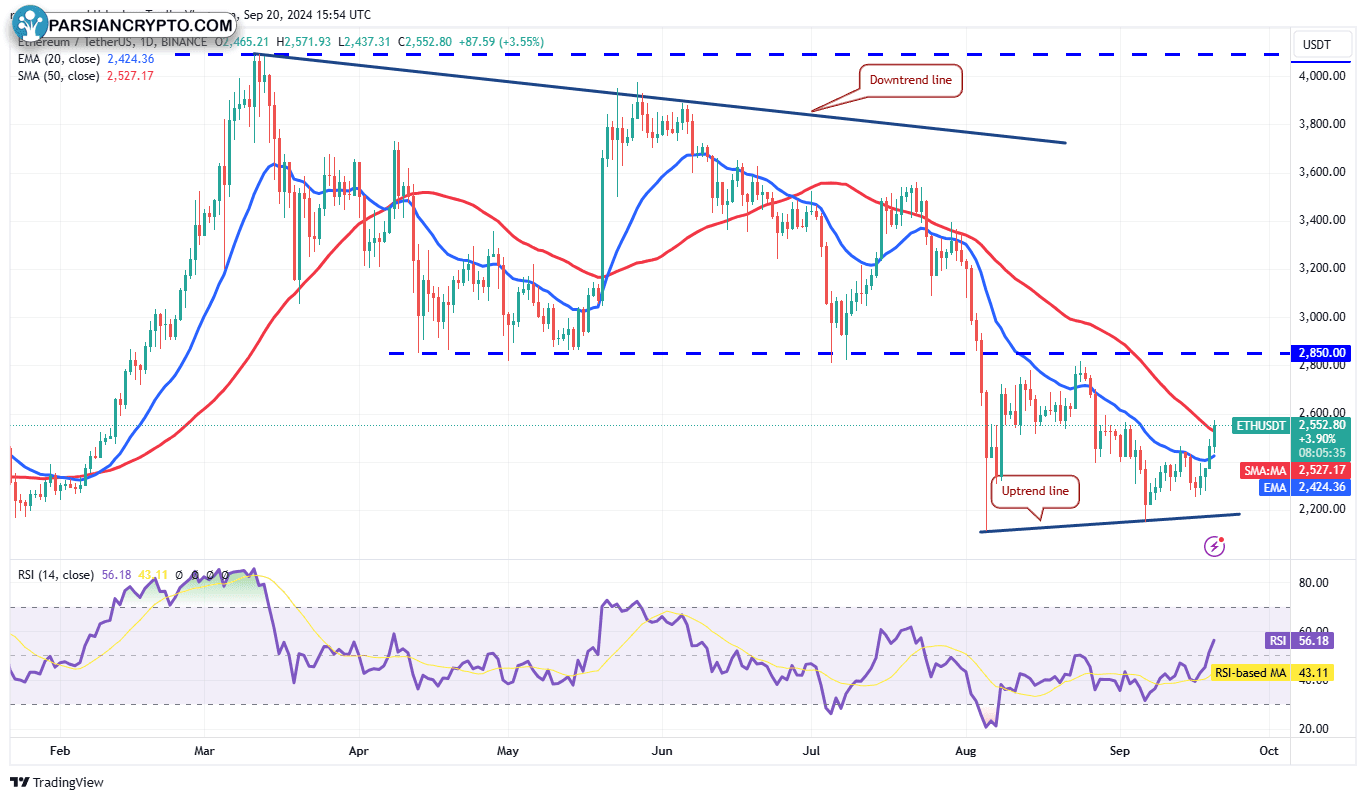Click the close price C2,552.80 in legend
The width and height of the screenshot is (1366, 800).
click(425, 42)
